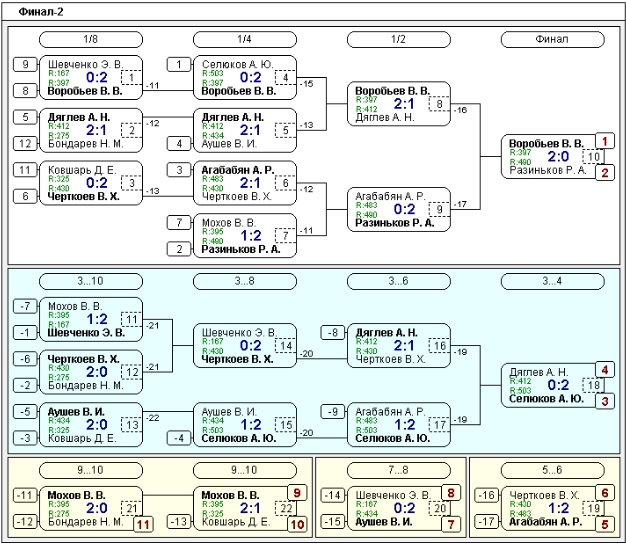This screenshot has width=626, height=544.
Task: Select the dashed match number 14 box
Action: [x=285, y=346]
